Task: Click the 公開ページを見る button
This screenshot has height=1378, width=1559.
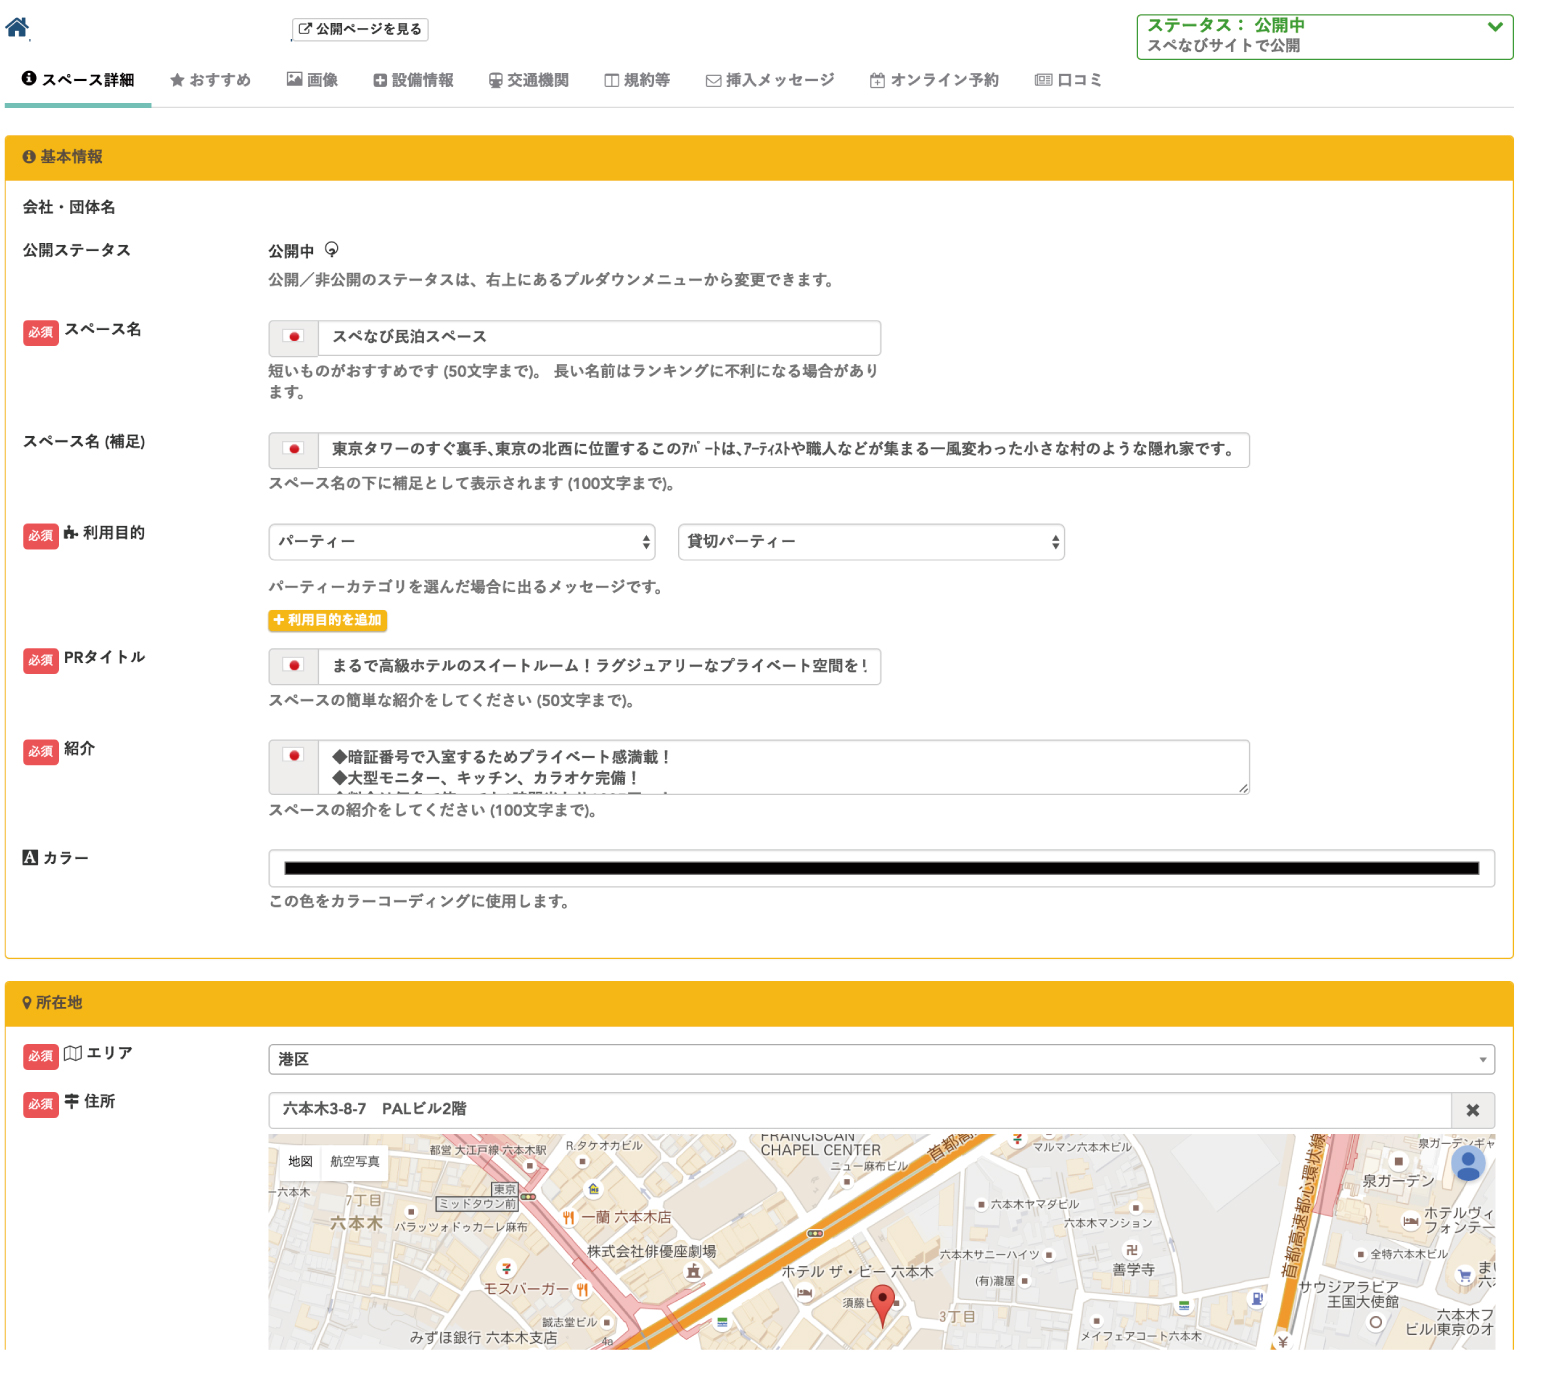Action: point(360,29)
